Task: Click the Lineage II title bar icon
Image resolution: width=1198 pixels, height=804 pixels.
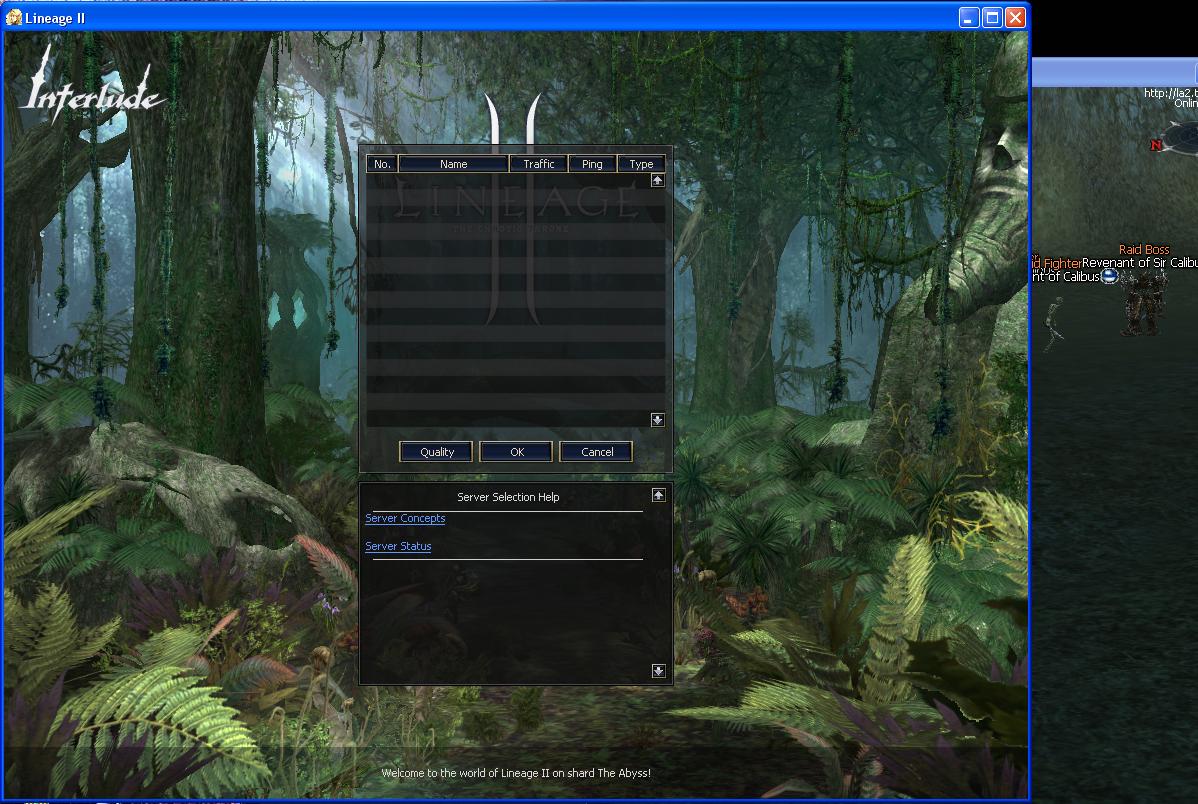Action: pyautogui.click(x=14, y=17)
